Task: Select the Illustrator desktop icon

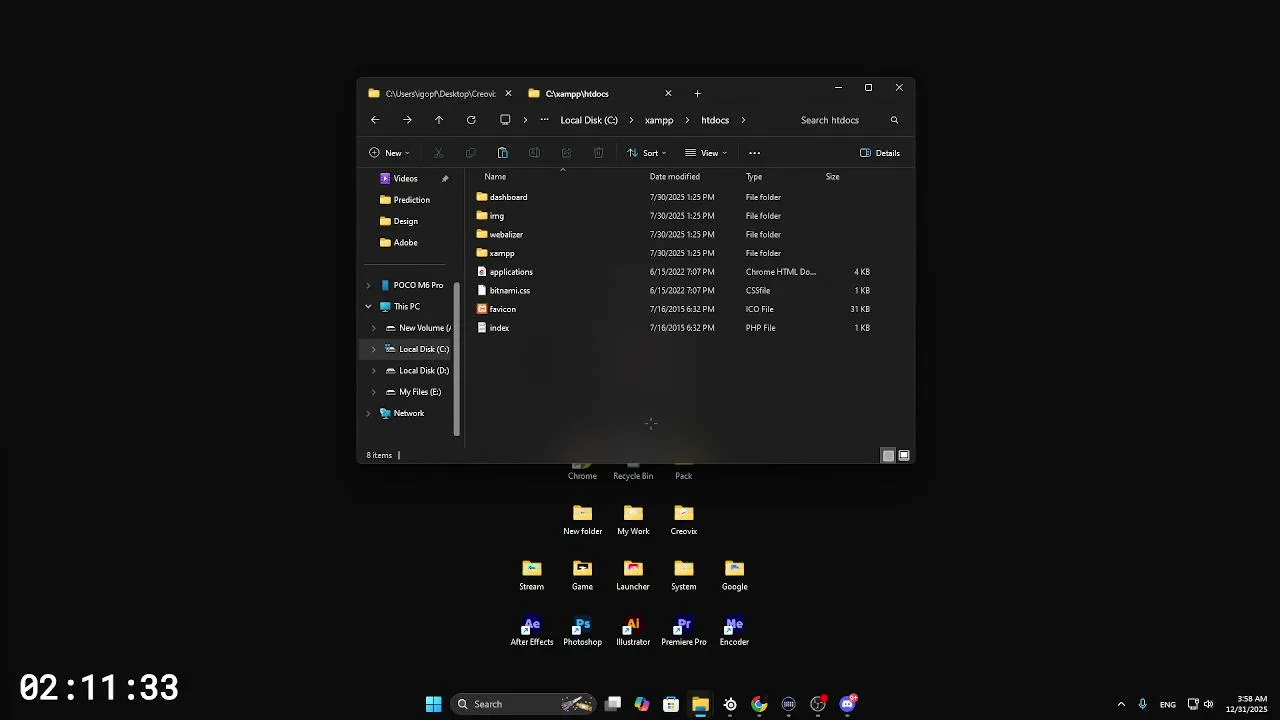Action: [633, 631]
